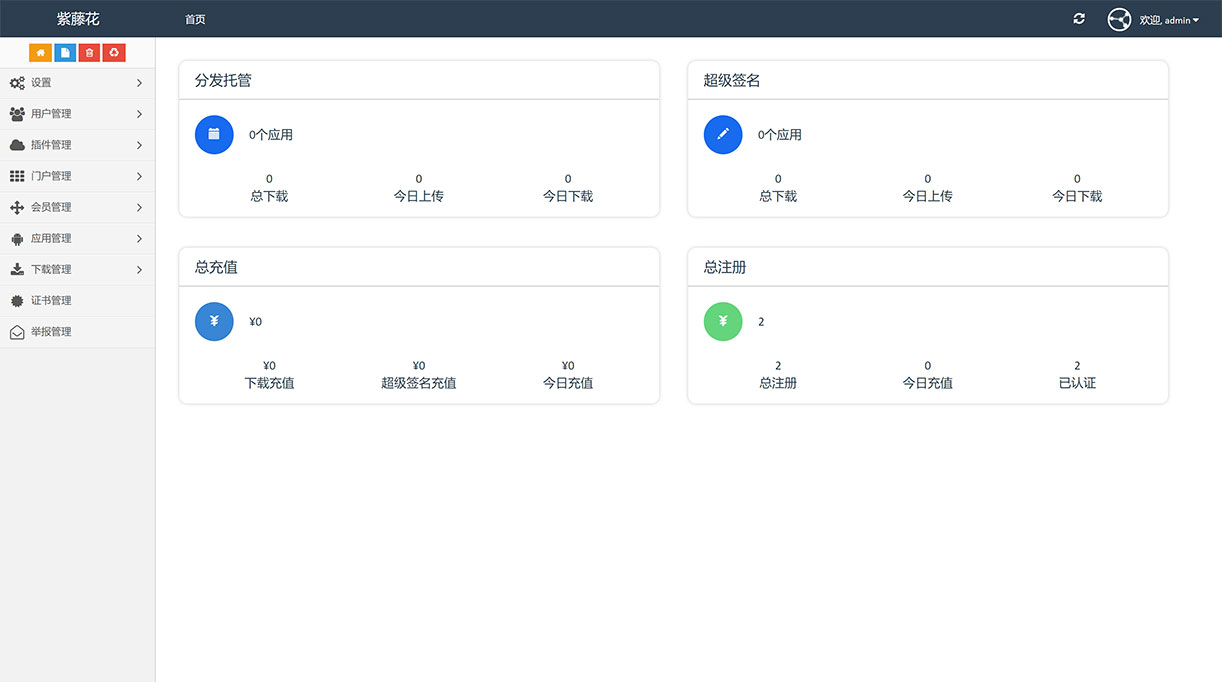Click the blue yen icon in 总充值

pyautogui.click(x=214, y=322)
